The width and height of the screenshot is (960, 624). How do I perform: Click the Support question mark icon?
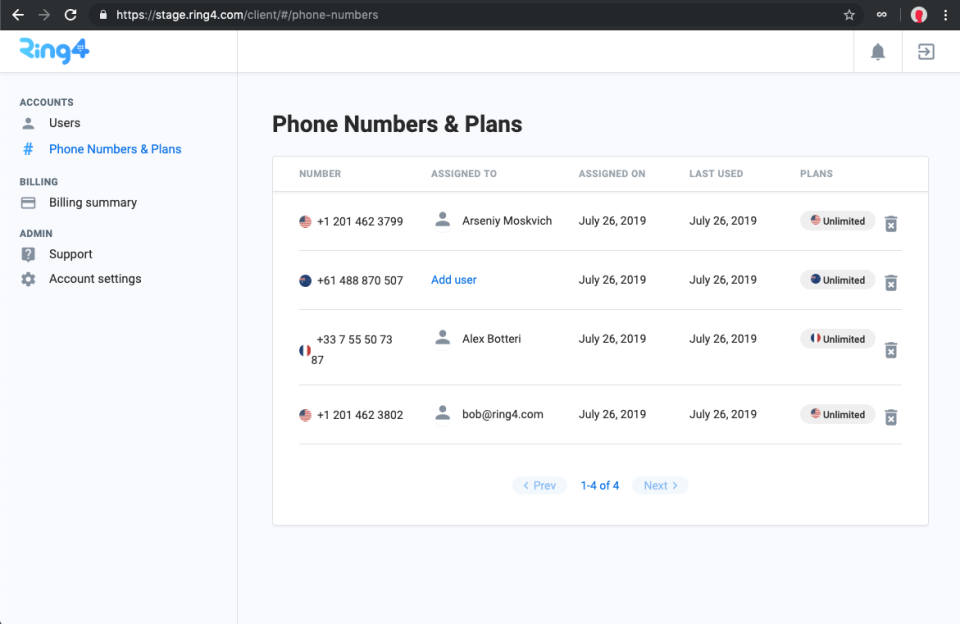pos(27,253)
